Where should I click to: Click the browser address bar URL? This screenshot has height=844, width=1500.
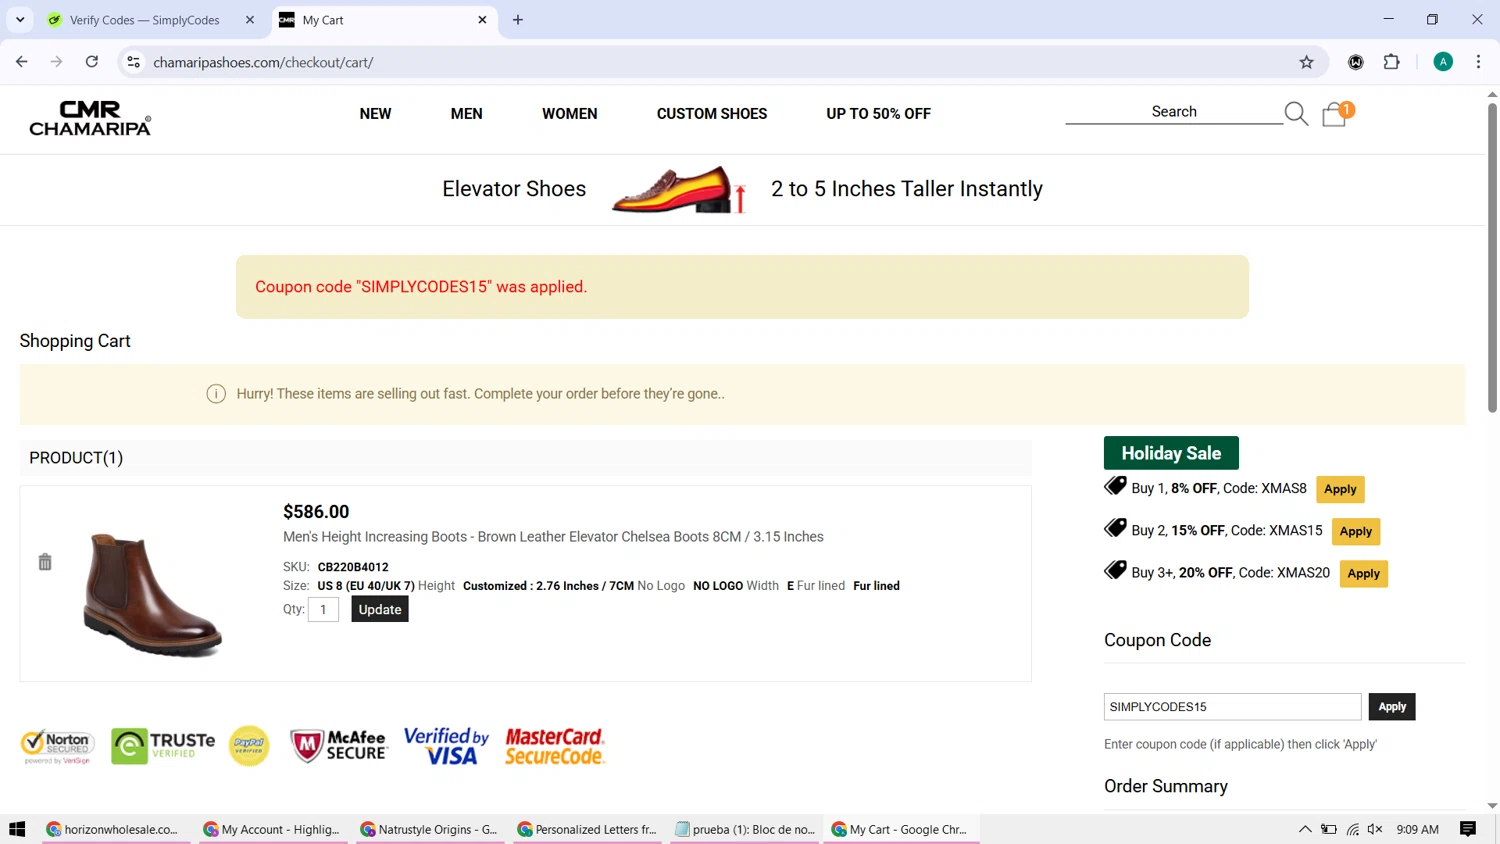tap(263, 62)
